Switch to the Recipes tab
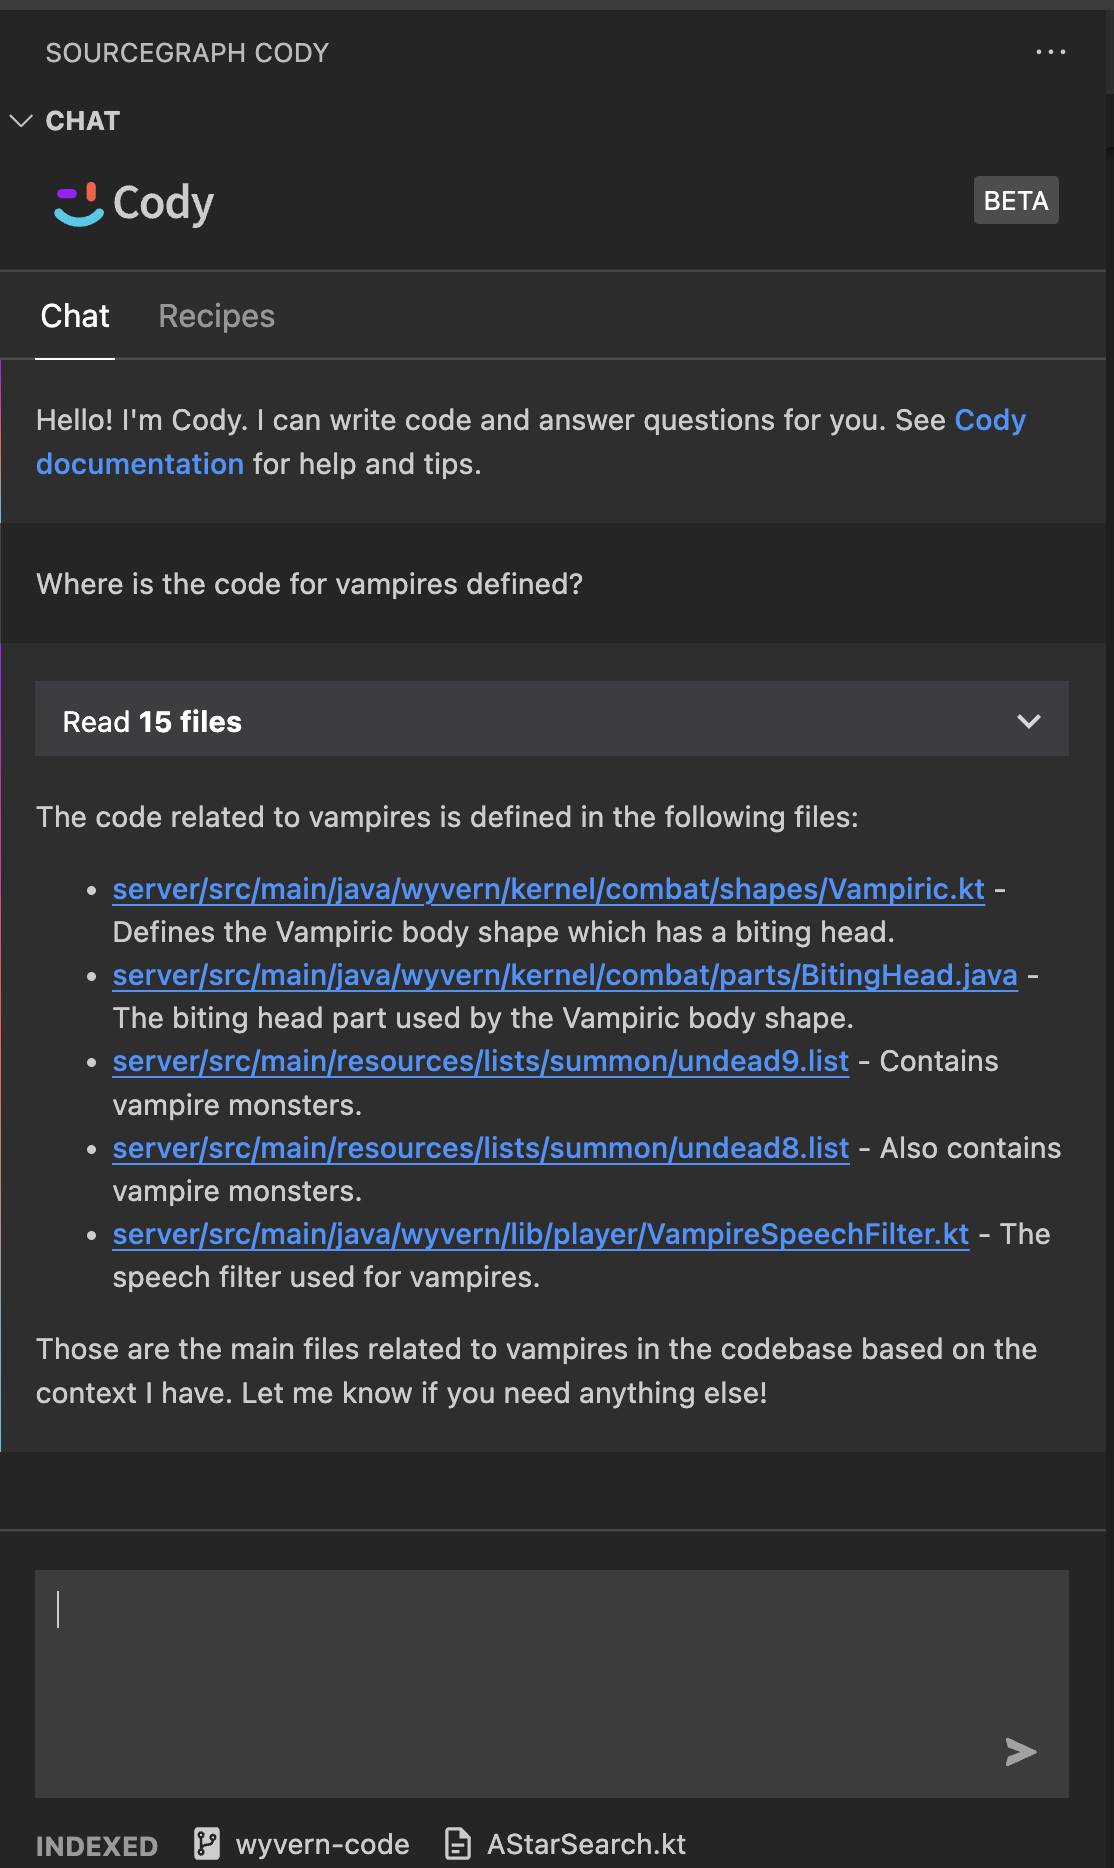This screenshot has width=1114, height=1868. (x=216, y=316)
